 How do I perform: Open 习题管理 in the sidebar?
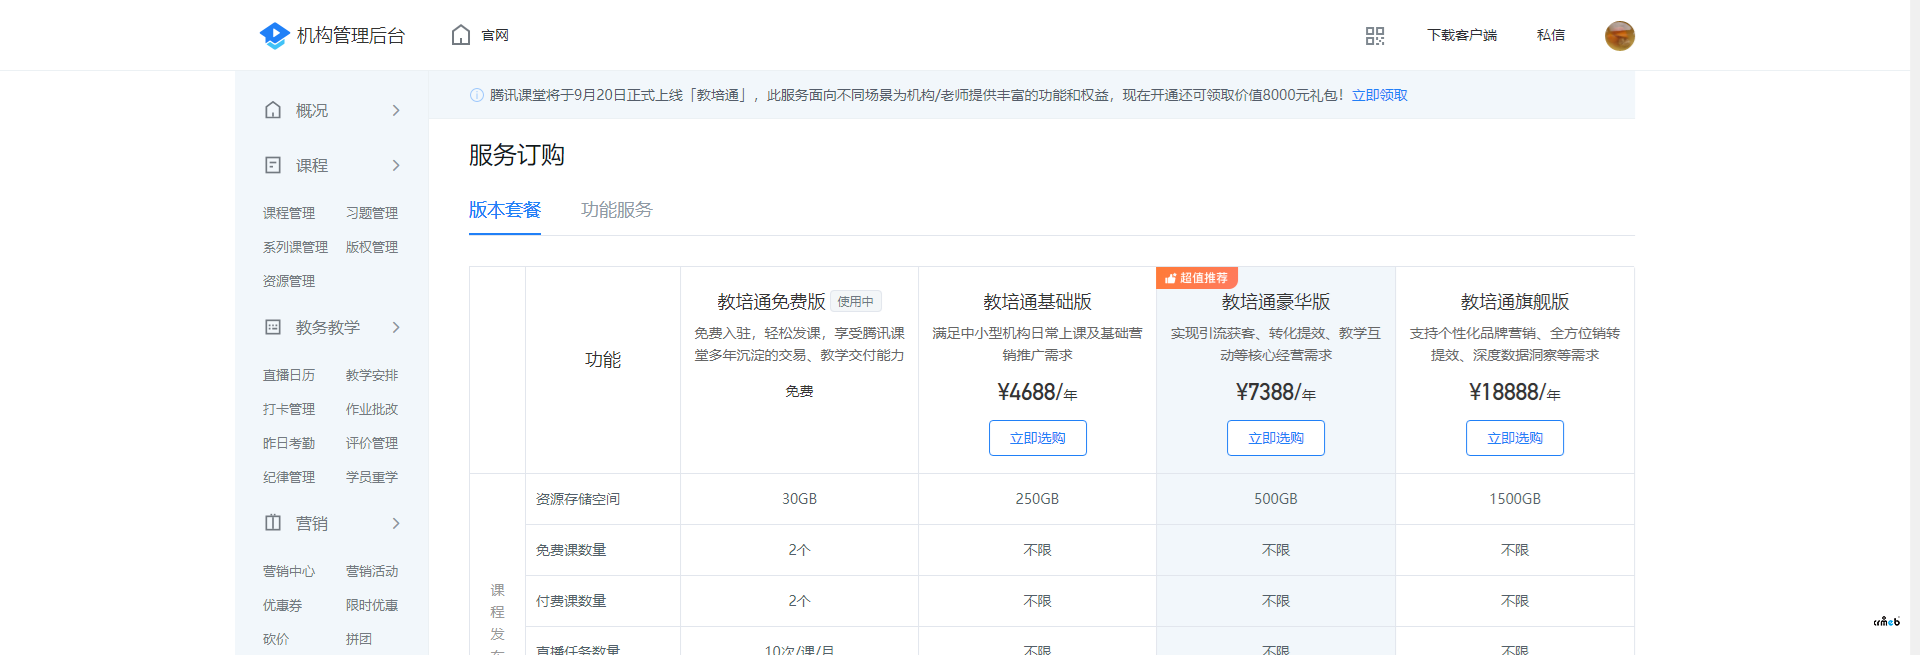click(x=372, y=213)
